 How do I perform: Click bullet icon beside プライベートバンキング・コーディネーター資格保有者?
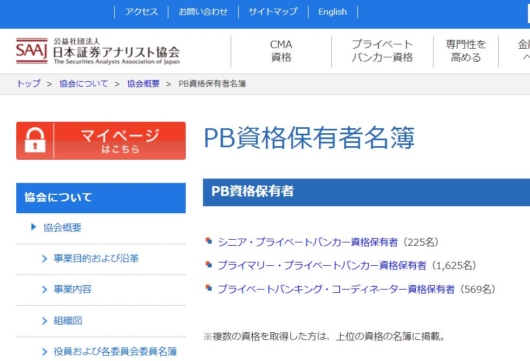[x=209, y=288]
